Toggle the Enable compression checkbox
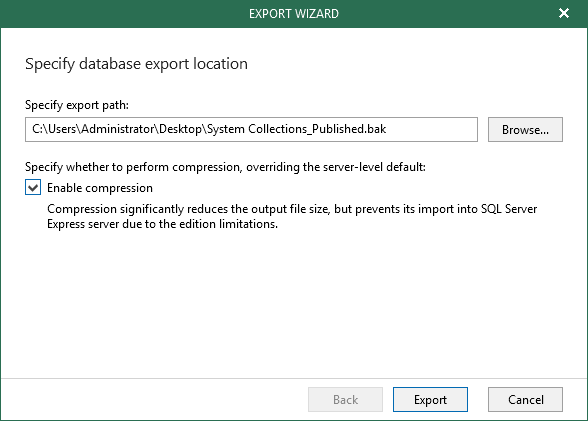 pos(33,187)
